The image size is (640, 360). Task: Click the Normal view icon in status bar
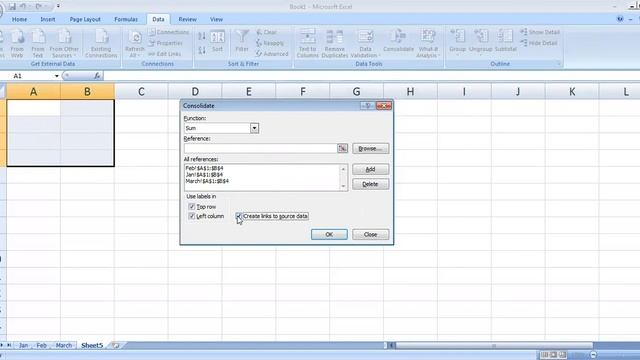point(544,355)
